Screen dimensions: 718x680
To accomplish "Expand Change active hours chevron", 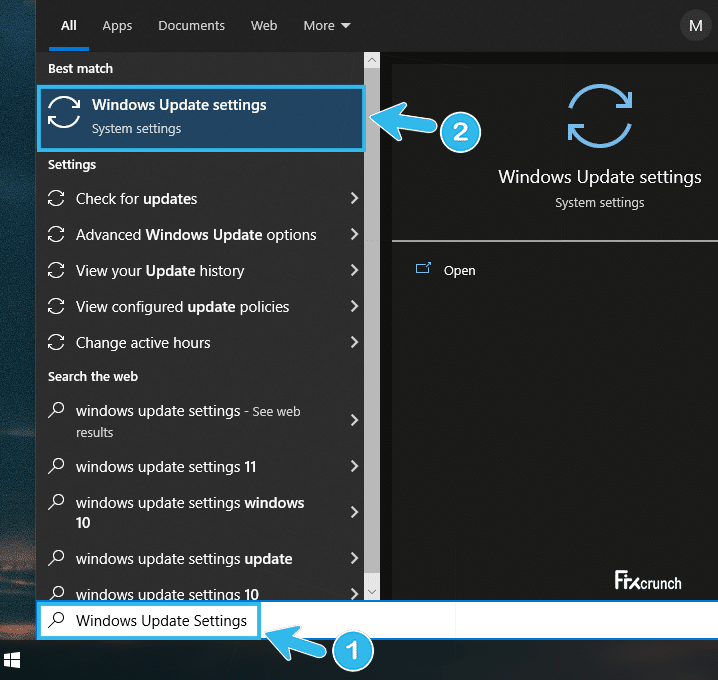I will [354, 342].
